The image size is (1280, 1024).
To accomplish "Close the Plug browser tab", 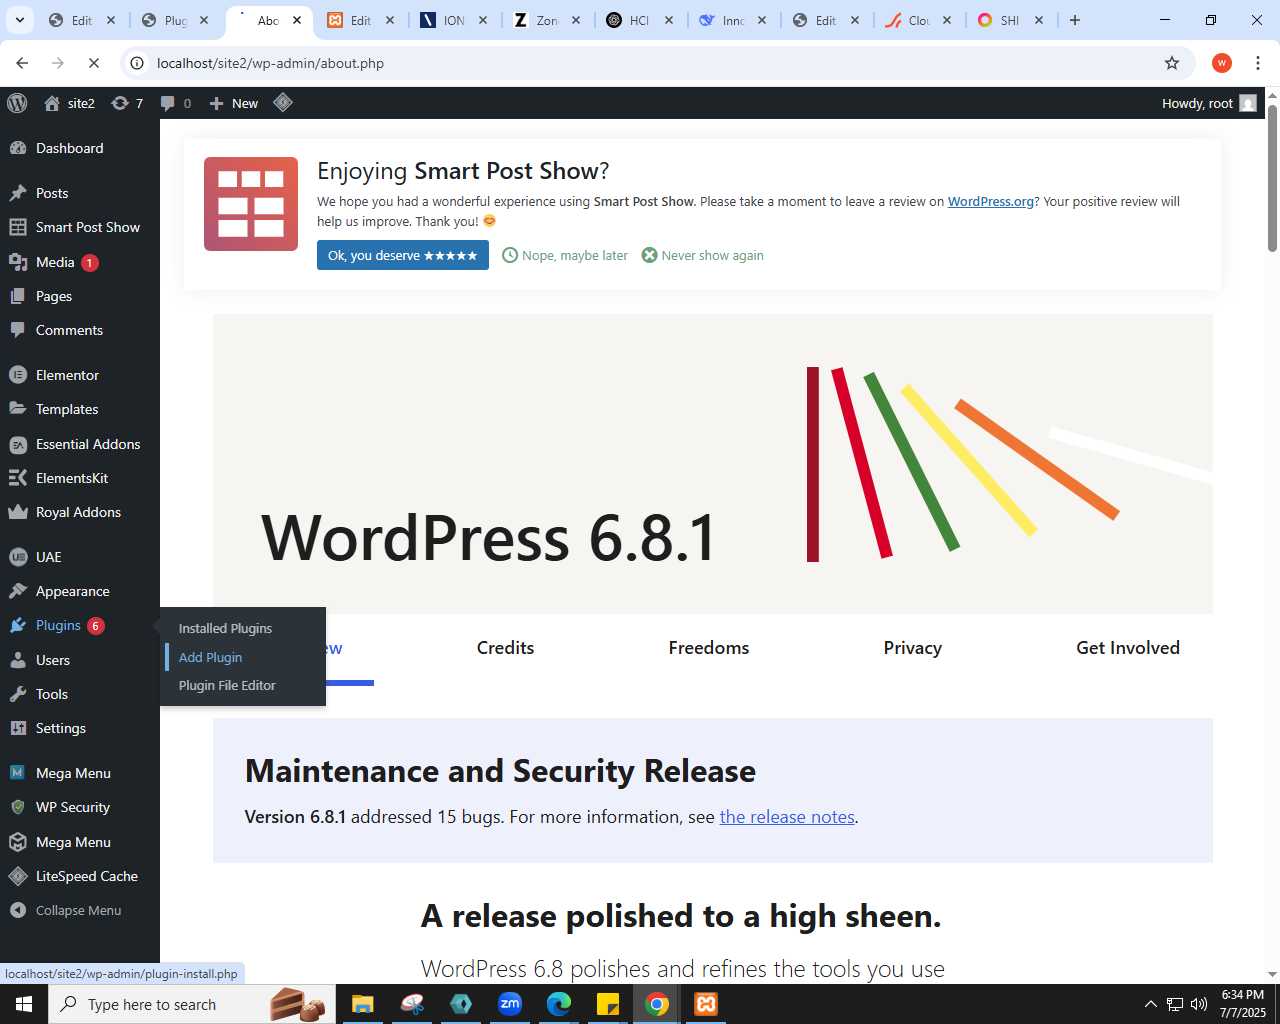I will [204, 20].
